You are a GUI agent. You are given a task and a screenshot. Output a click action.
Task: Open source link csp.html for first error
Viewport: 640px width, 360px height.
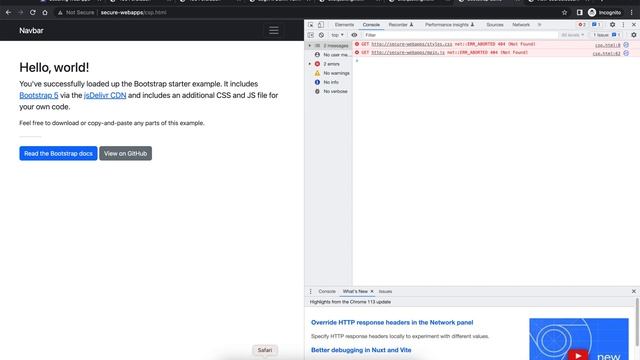[607, 45]
